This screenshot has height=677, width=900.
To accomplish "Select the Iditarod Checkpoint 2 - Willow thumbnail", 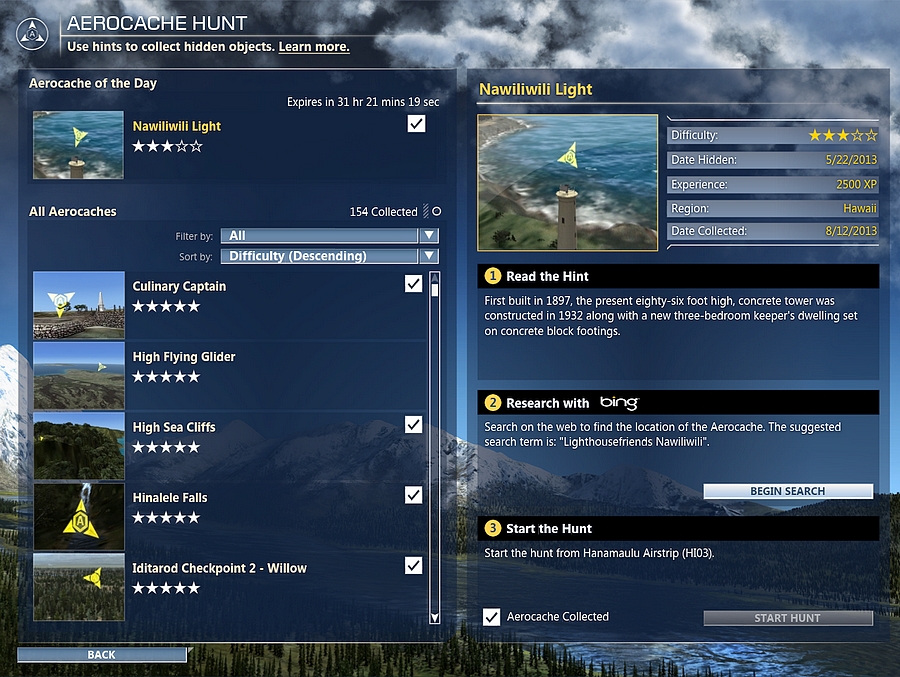I will [79, 587].
